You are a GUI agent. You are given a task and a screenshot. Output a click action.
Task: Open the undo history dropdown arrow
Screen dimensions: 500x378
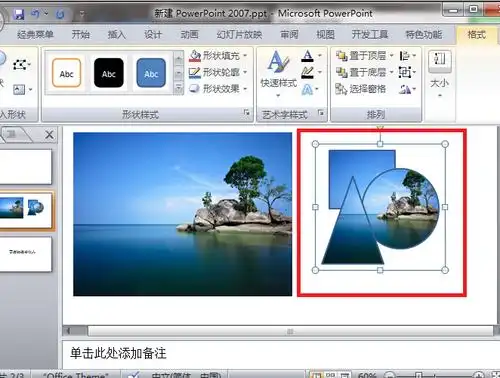[46, 14]
